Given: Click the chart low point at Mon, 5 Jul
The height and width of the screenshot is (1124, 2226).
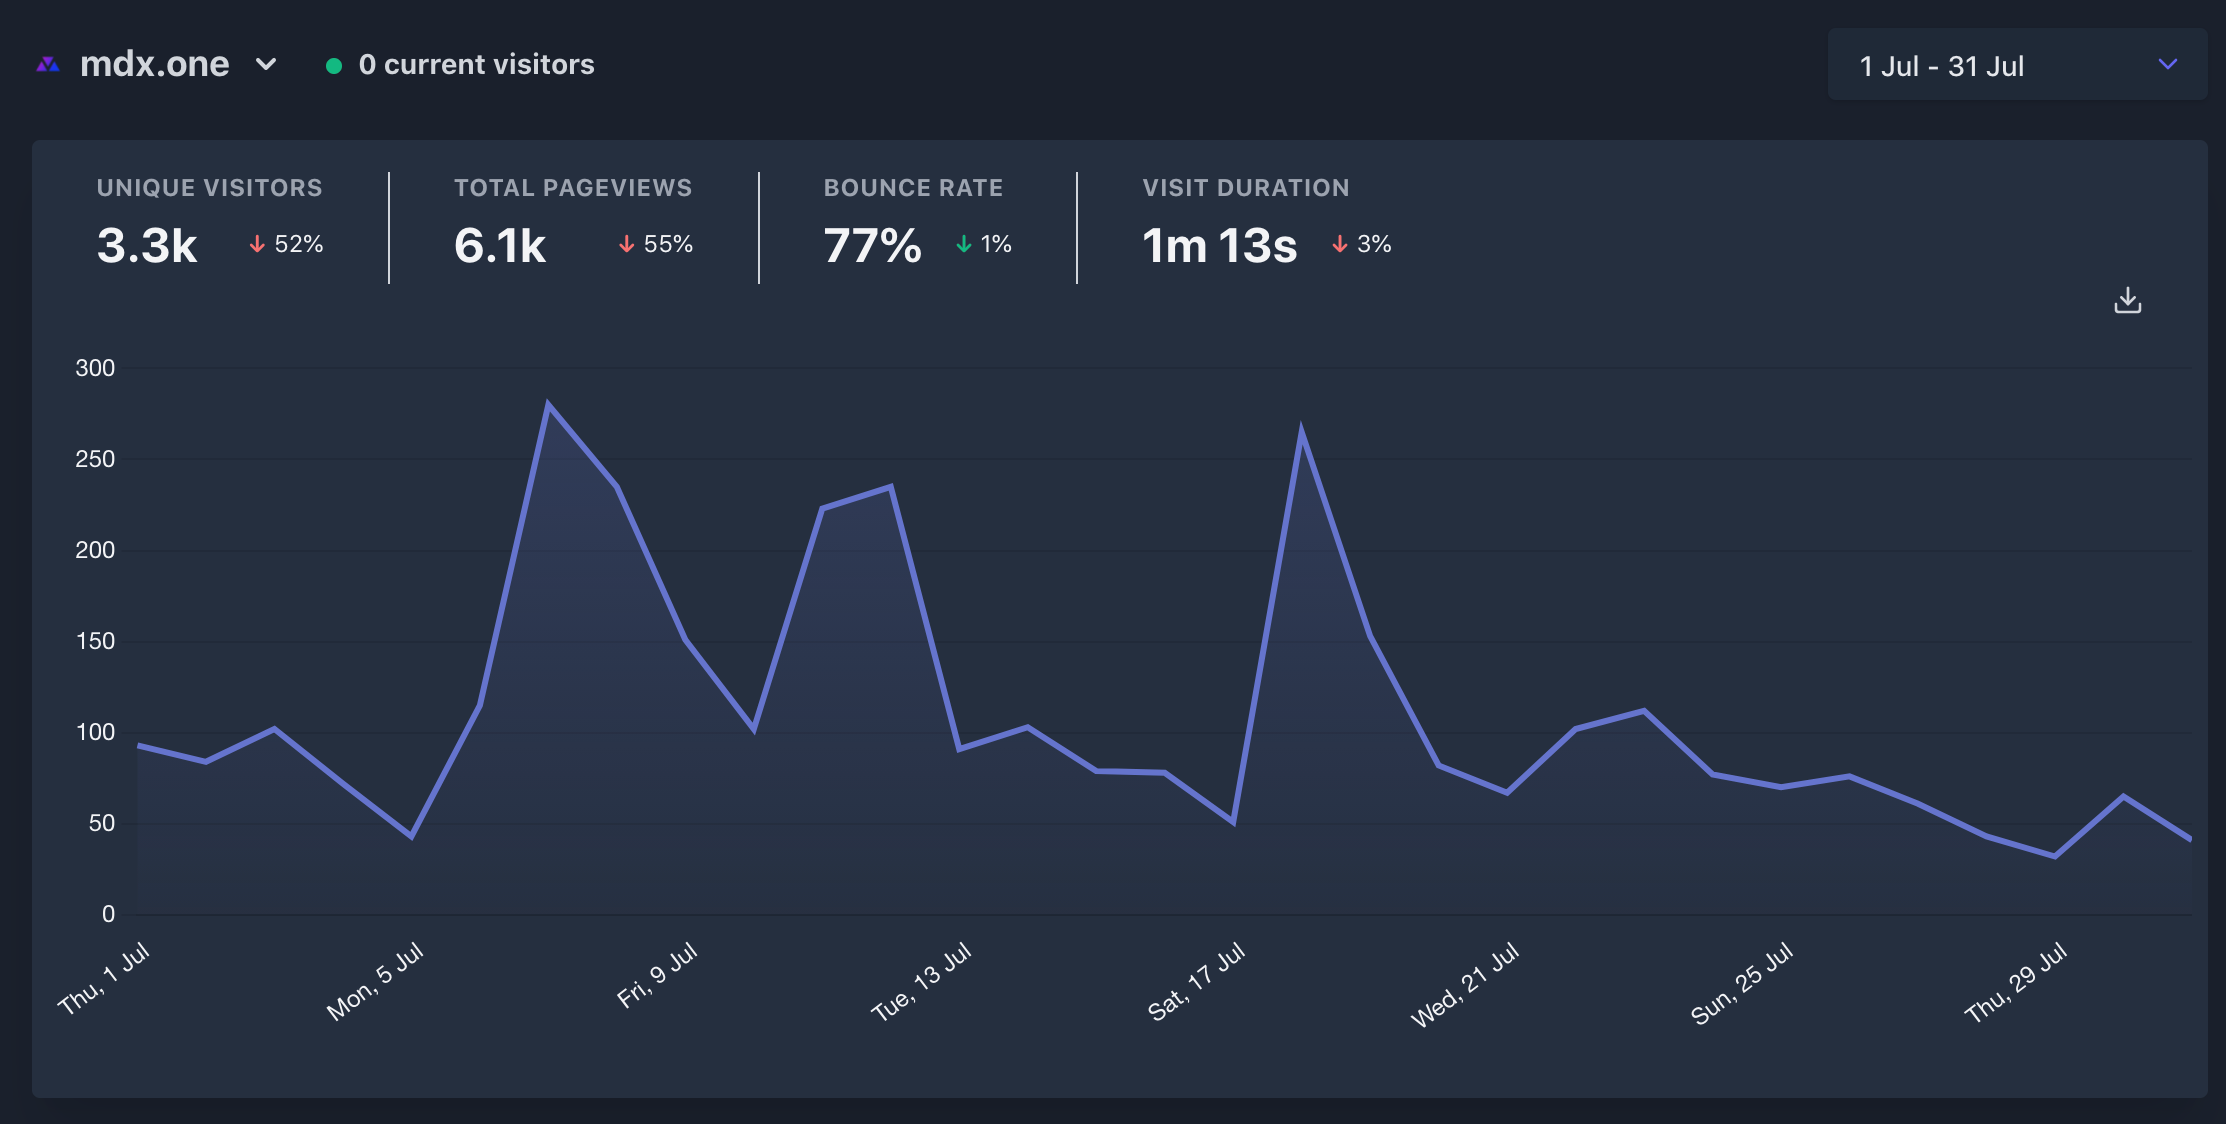Looking at the screenshot, I should point(411,836).
